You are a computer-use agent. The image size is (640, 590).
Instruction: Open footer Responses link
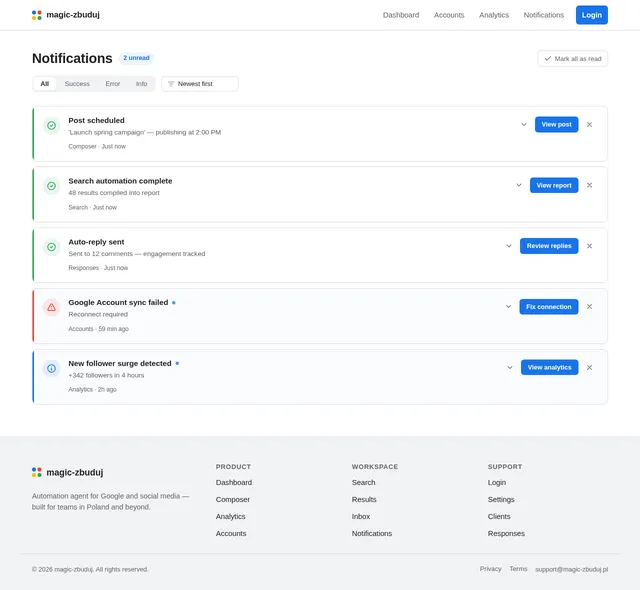point(506,534)
